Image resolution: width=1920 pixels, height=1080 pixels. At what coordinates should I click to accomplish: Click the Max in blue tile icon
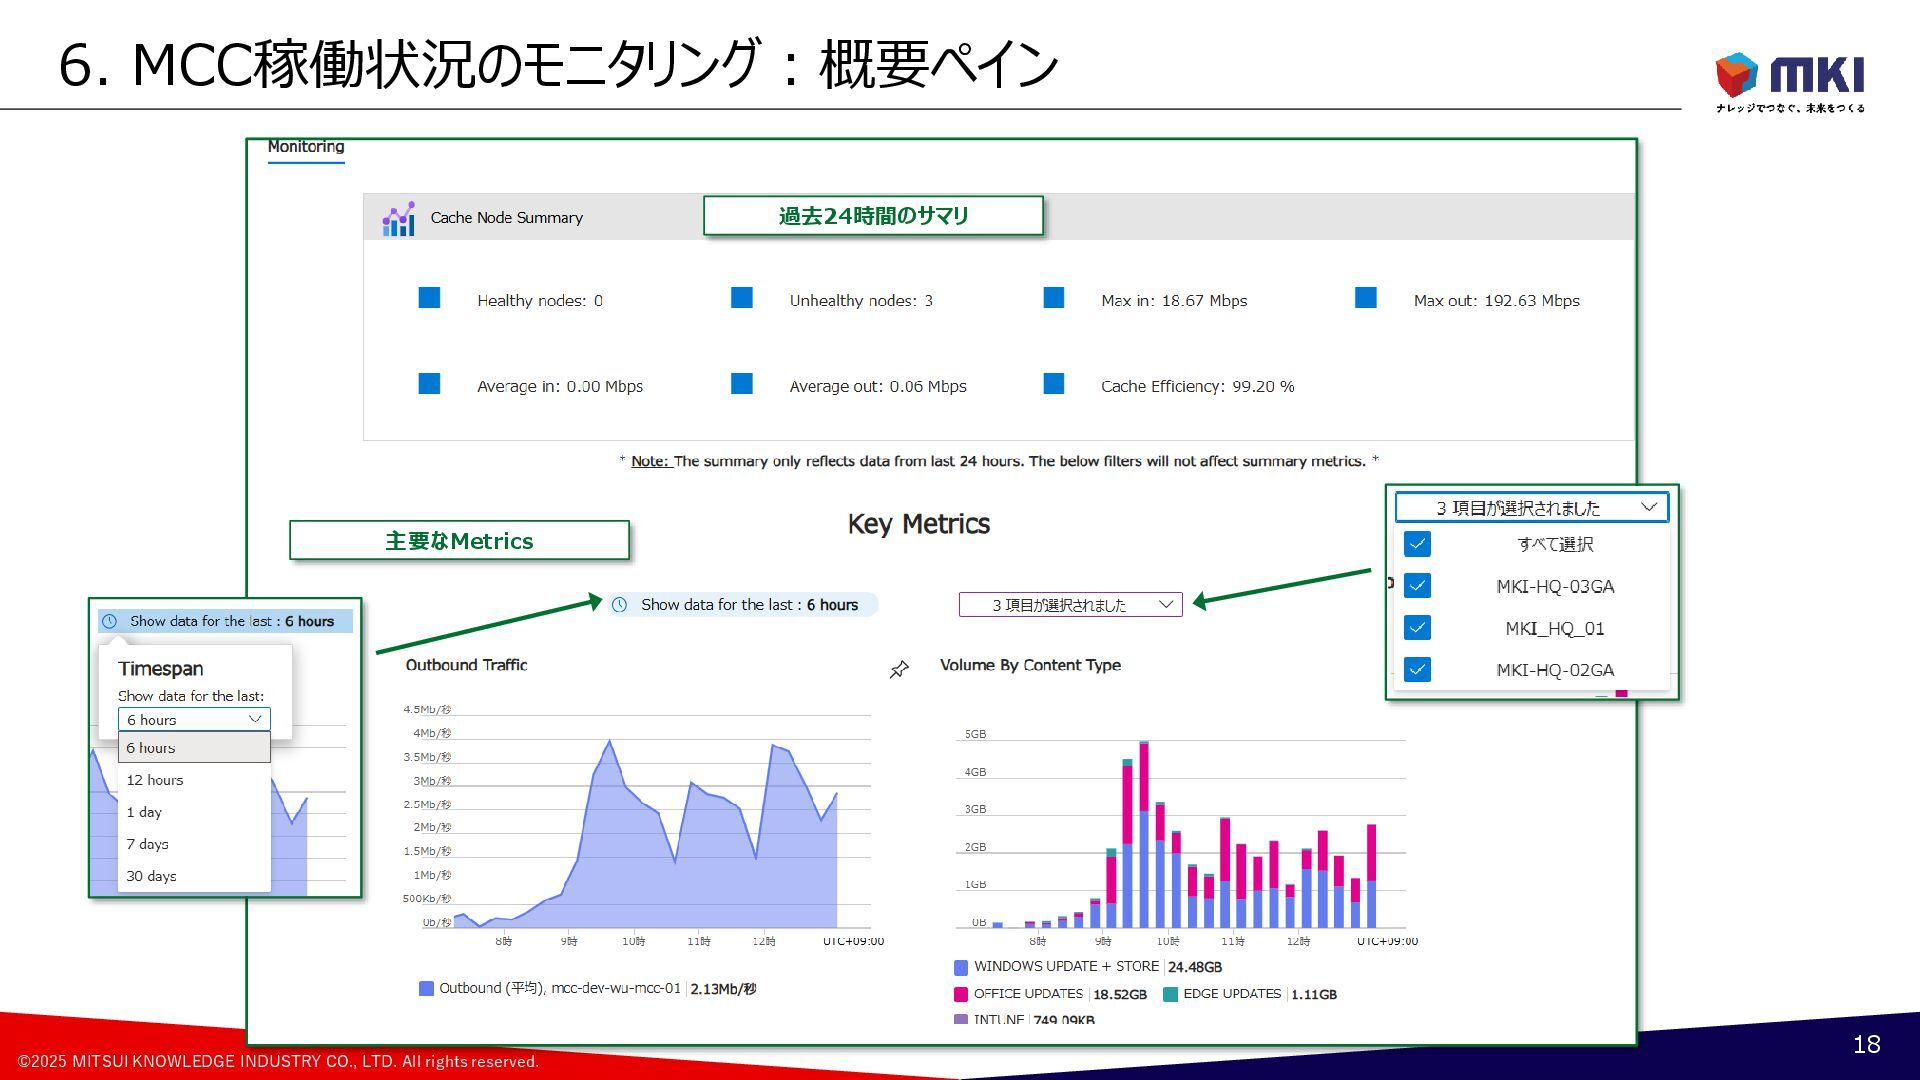click(1053, 298)
